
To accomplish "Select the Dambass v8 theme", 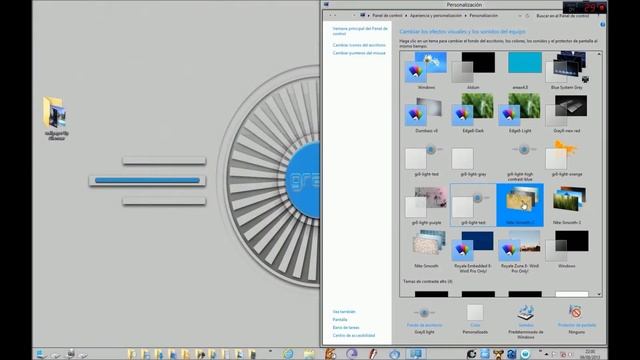I will click(426, 113).
